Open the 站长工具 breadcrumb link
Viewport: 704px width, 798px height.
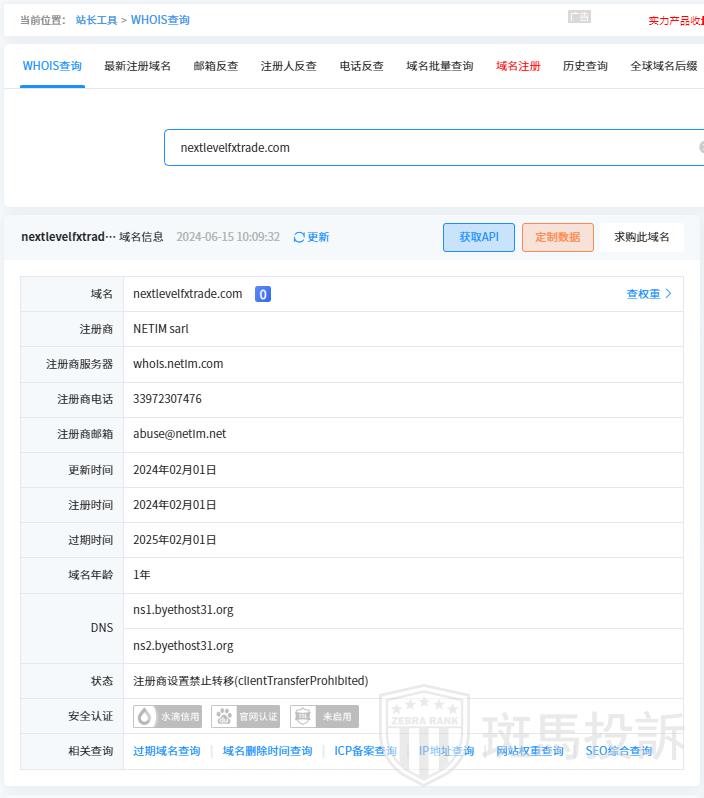coord(96,20)
